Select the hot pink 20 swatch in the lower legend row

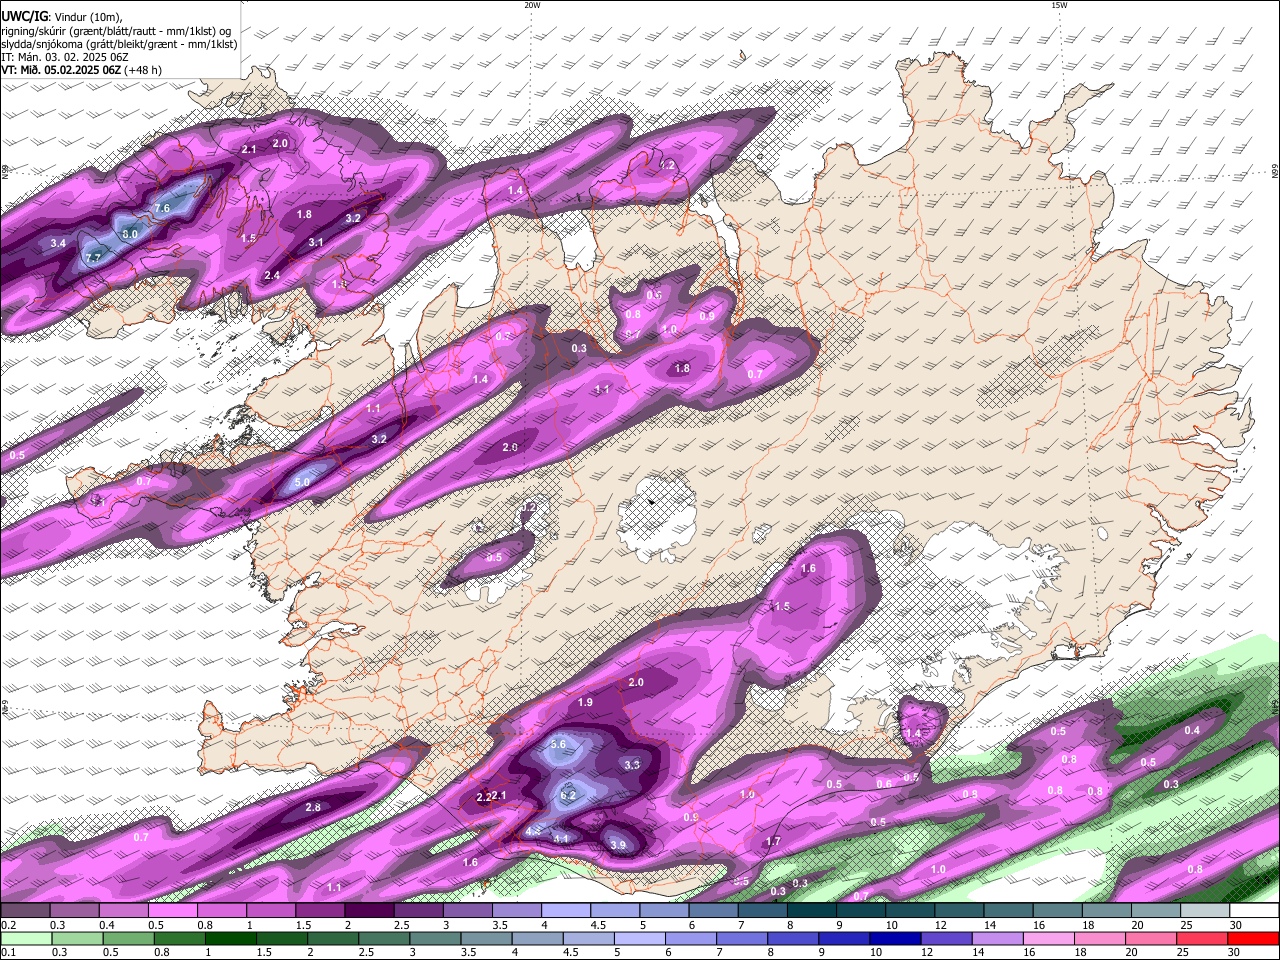[1151, 938]
